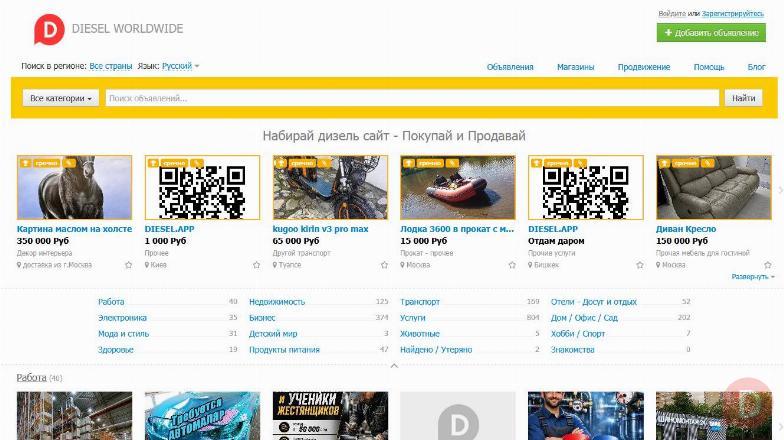The height and width of the screenshot is (440, 784).
Task: Open the Ученики жестянщиков job thumbnail
Action: (x=330, y=416)
